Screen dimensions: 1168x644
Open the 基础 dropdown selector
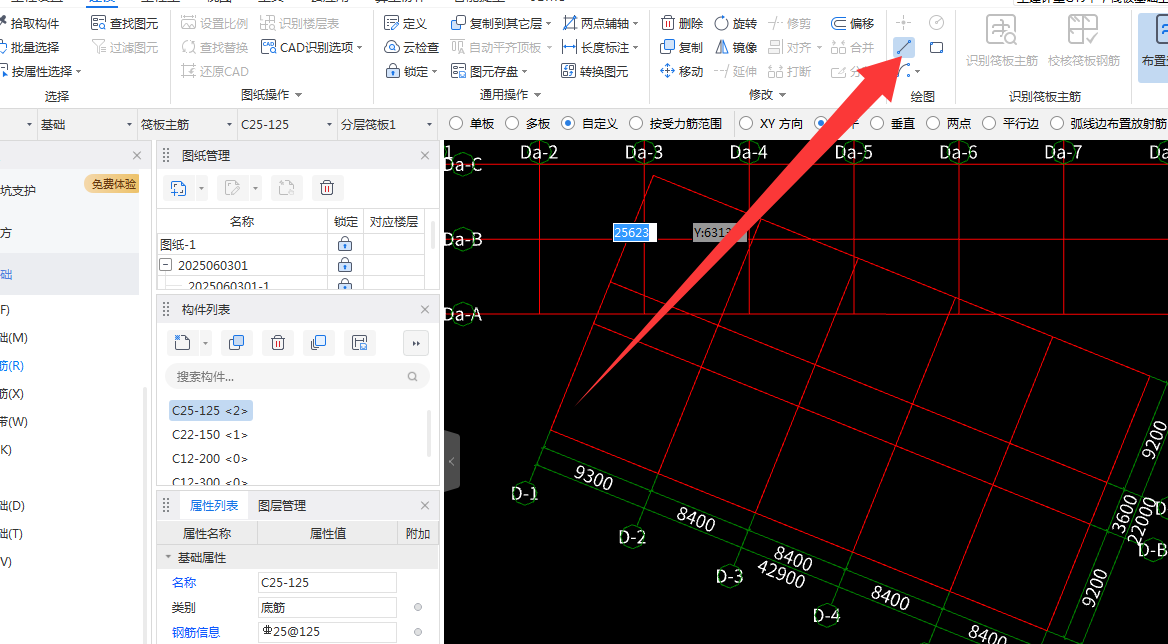point(86,124)
